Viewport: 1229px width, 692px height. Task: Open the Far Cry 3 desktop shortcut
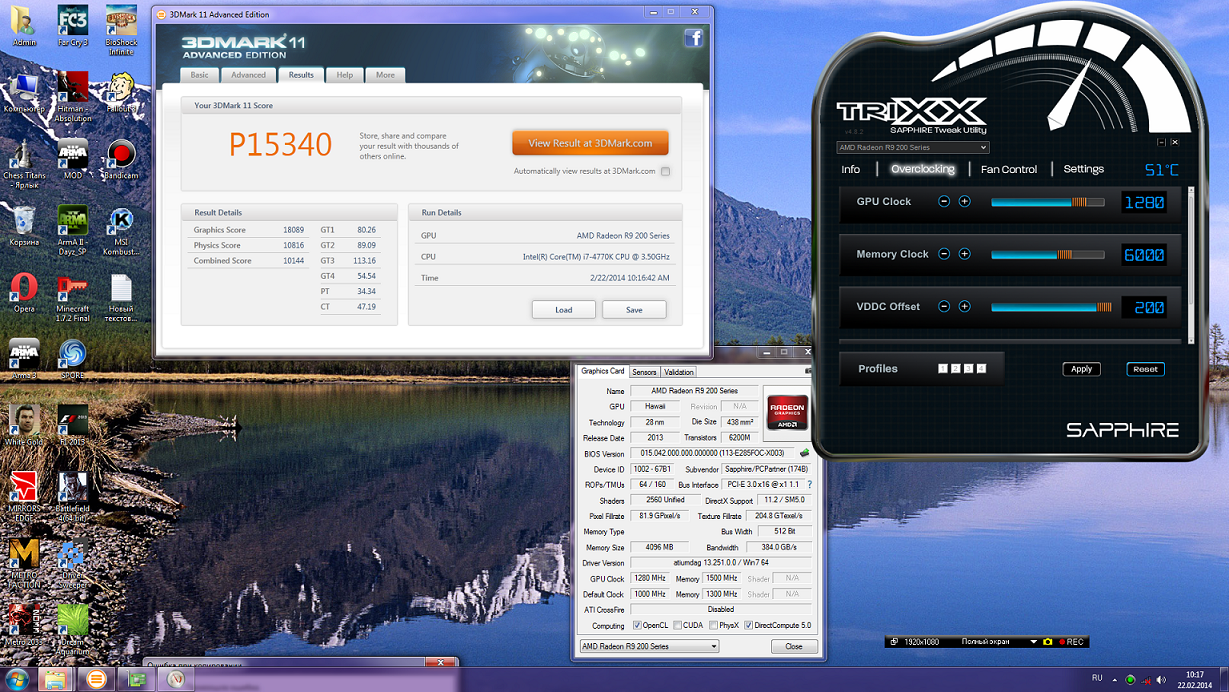pyautogui.click(x=72, y=27)
